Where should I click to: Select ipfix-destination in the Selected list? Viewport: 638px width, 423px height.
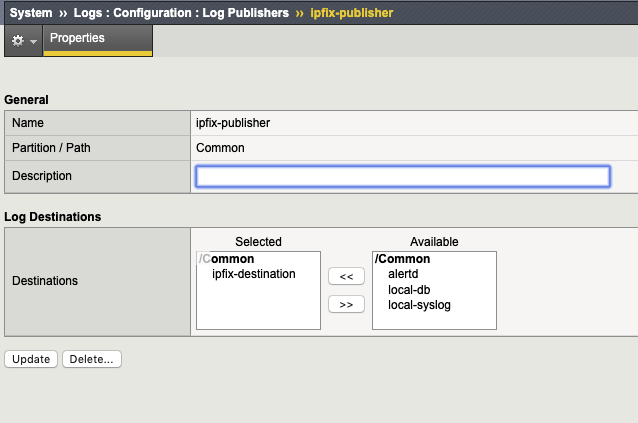click(x=253, y=273)
